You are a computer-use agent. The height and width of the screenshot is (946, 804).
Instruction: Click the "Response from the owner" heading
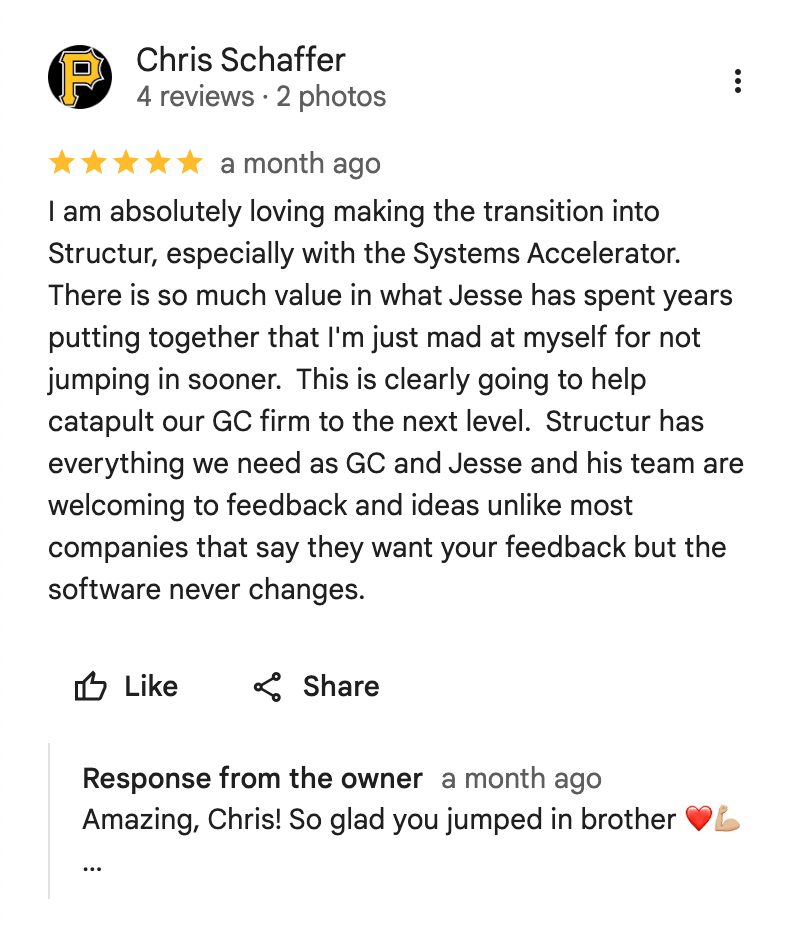click(252, 779)
